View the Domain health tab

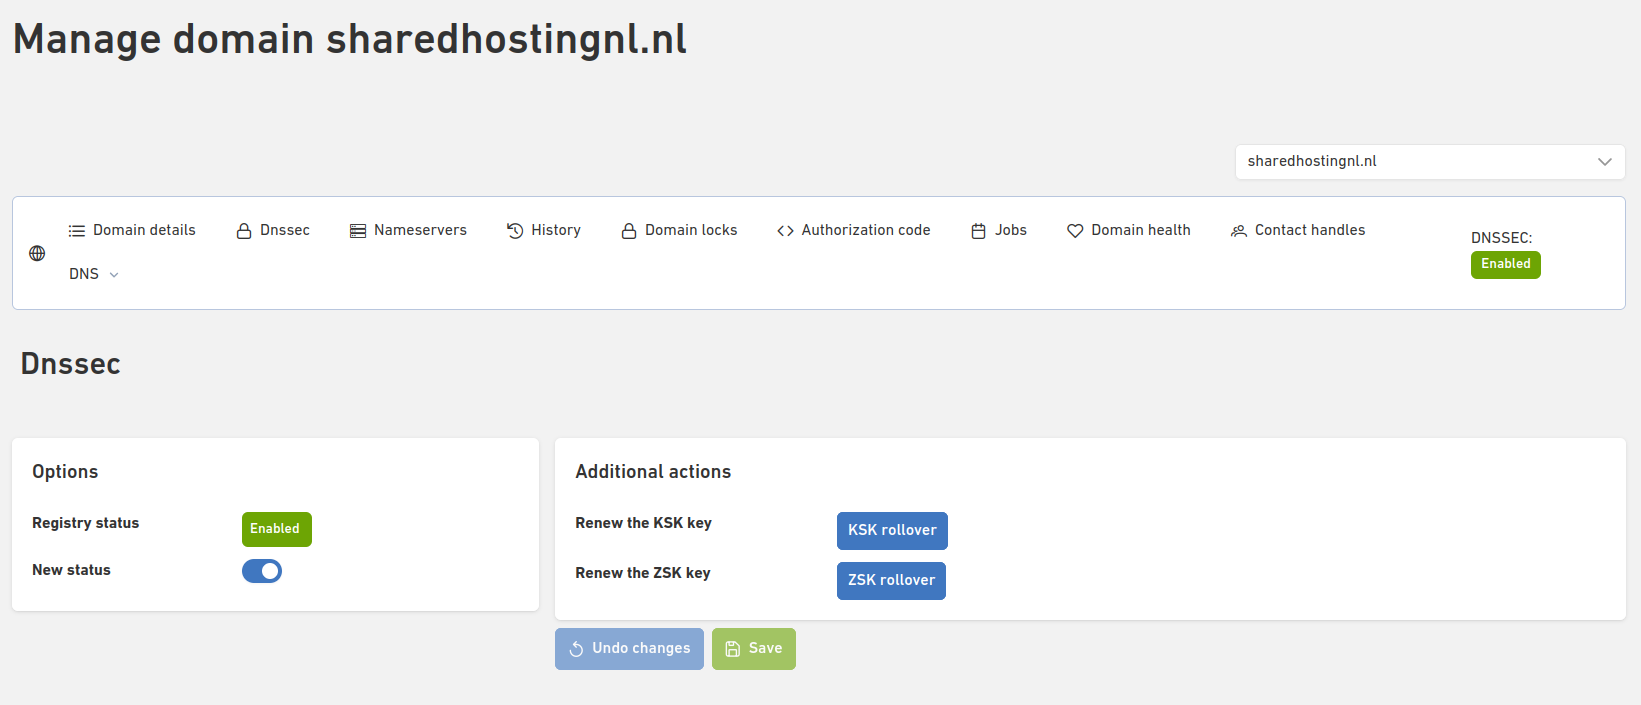[1129, 230]
